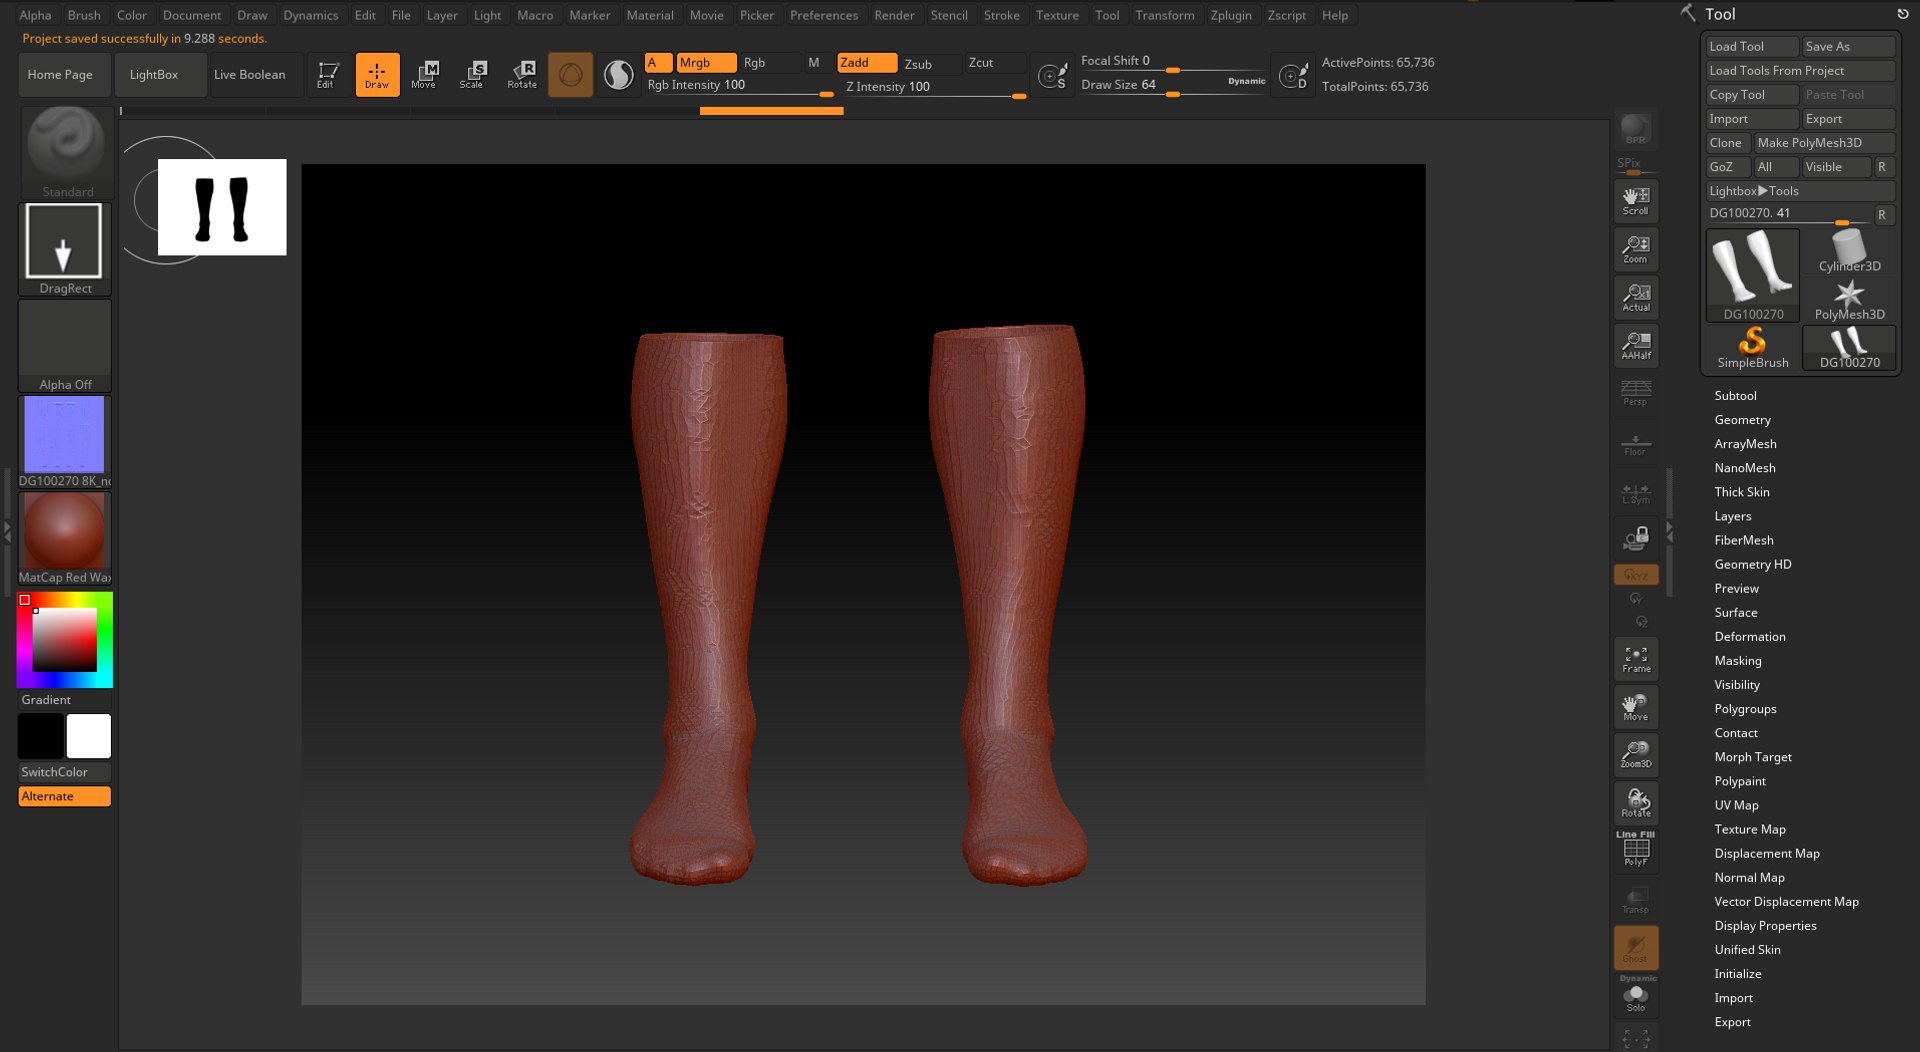Select the Scale transform icon
This screenshot has width=1920, height=1052.
click(472, 75)
